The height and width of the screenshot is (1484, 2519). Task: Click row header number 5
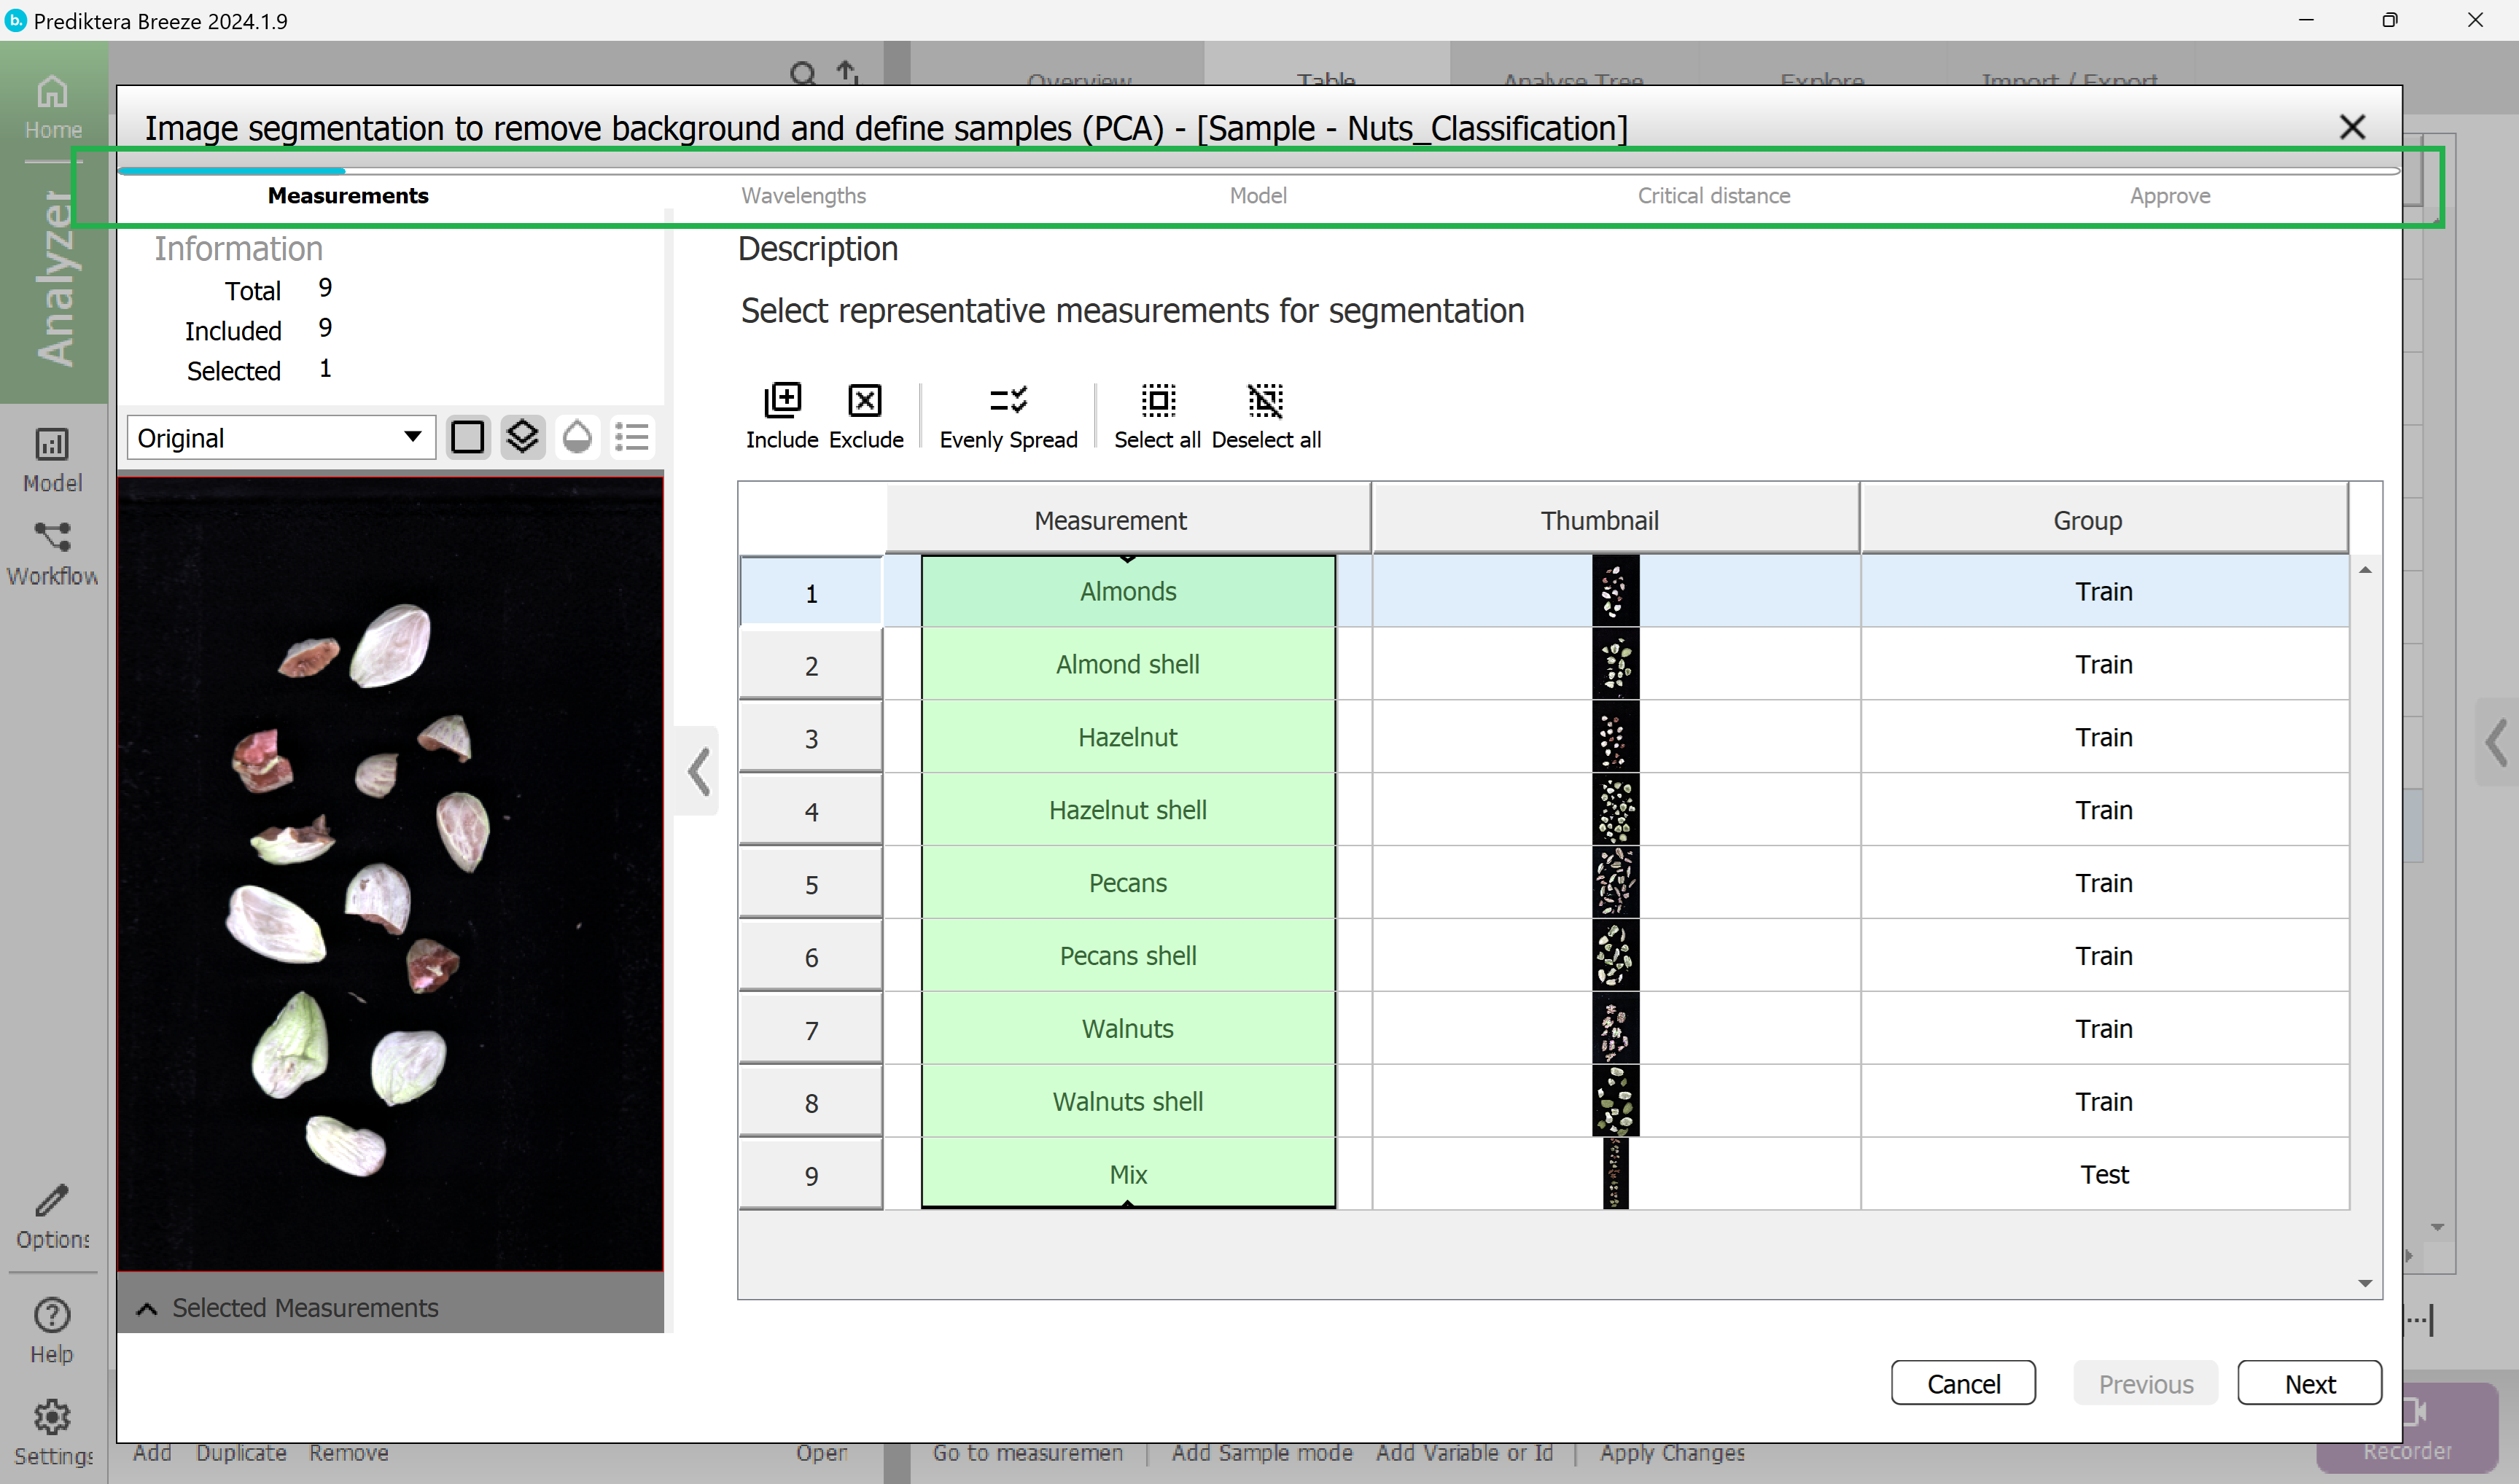pos(811,884)
